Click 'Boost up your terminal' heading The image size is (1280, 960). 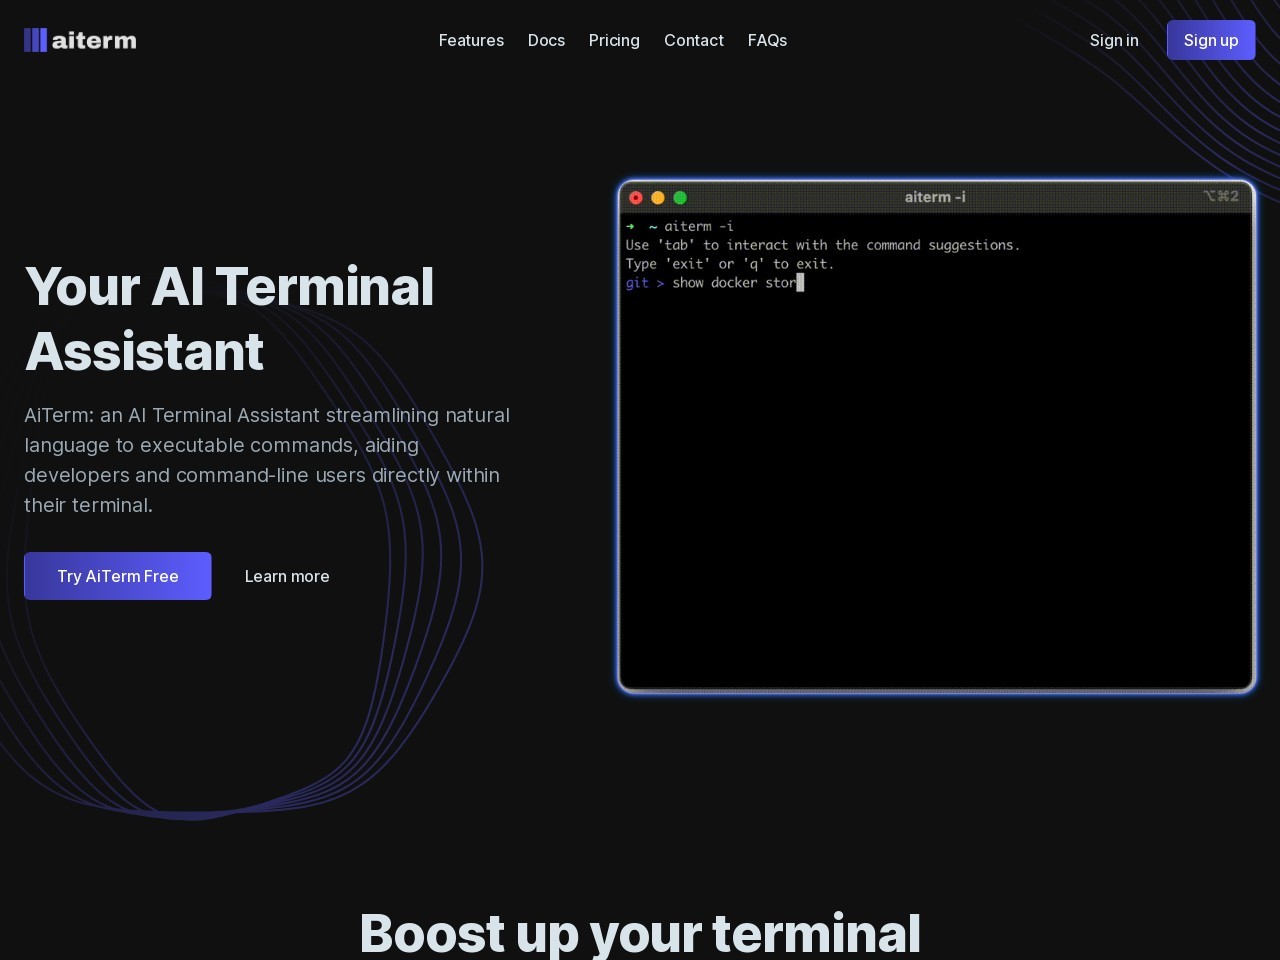(640, 933)
